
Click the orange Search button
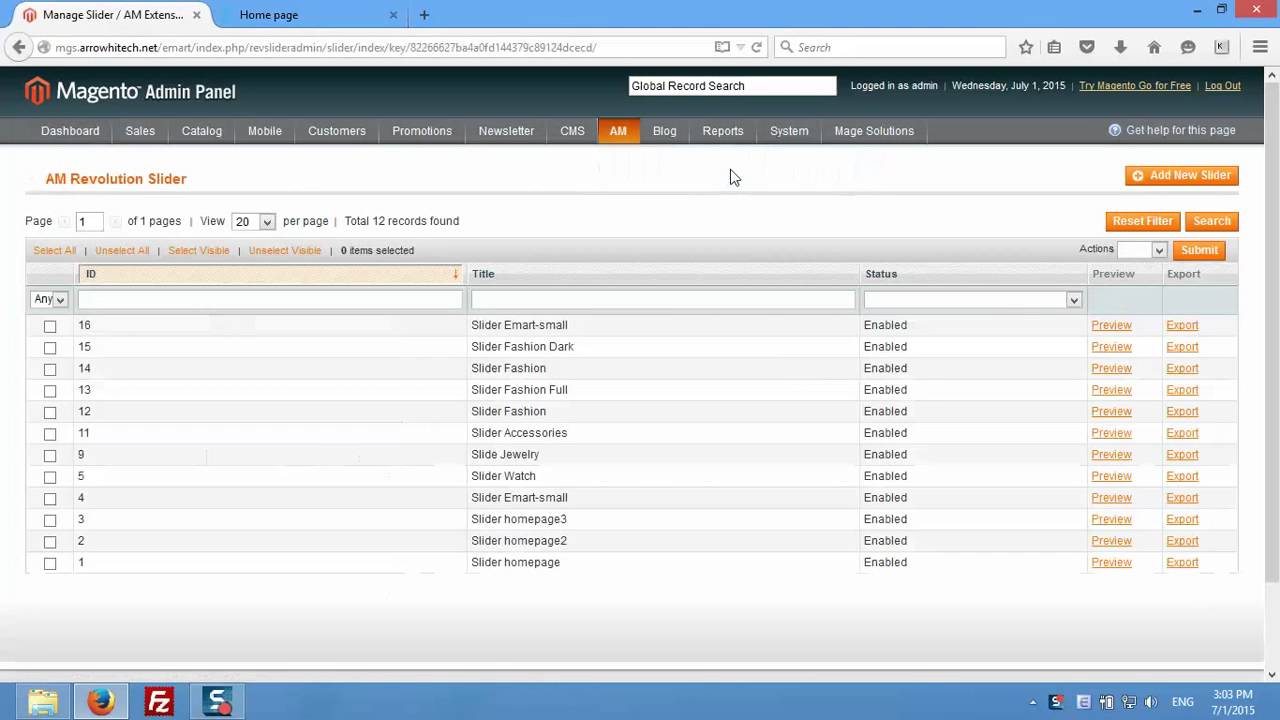tap(1211, 221)
